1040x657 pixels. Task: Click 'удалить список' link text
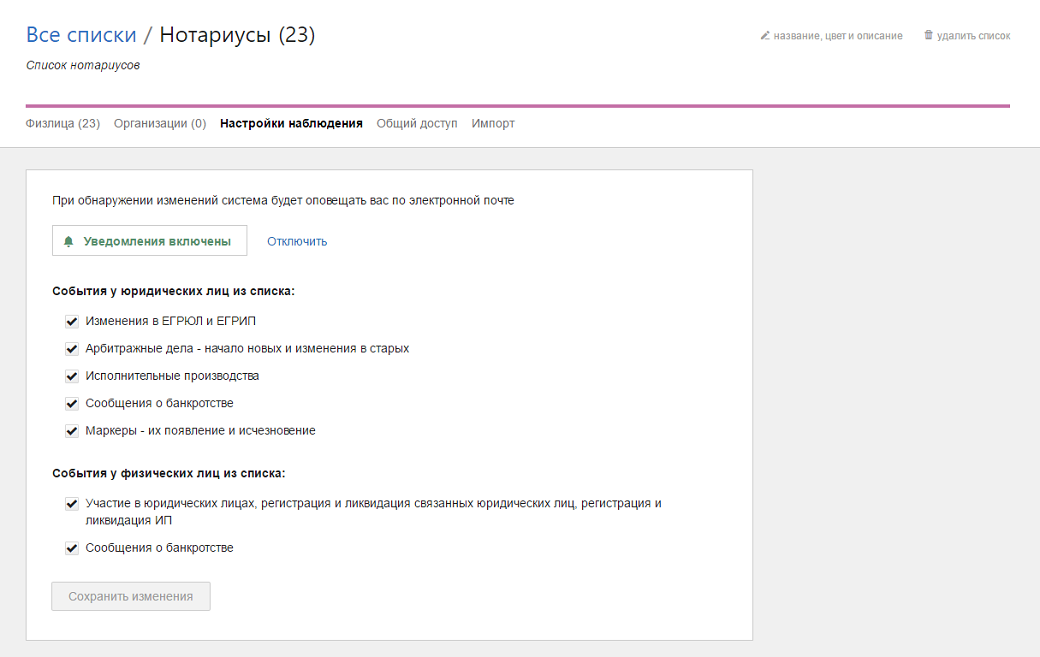point(973,36)
